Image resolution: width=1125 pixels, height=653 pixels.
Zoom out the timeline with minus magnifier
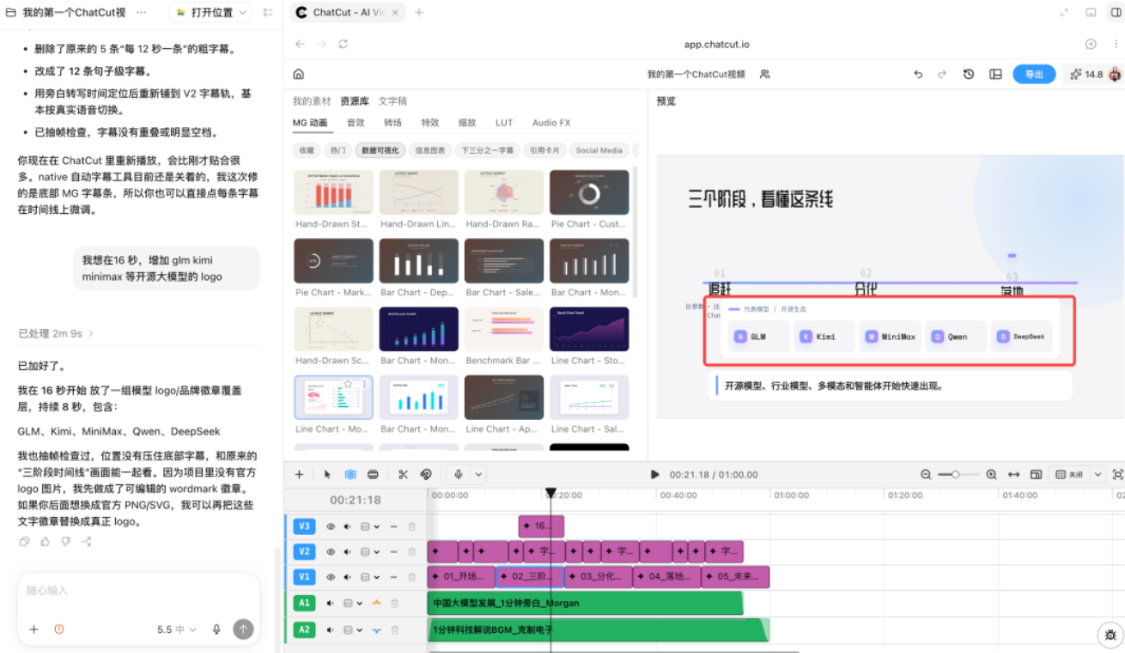[x=926, y=474]
